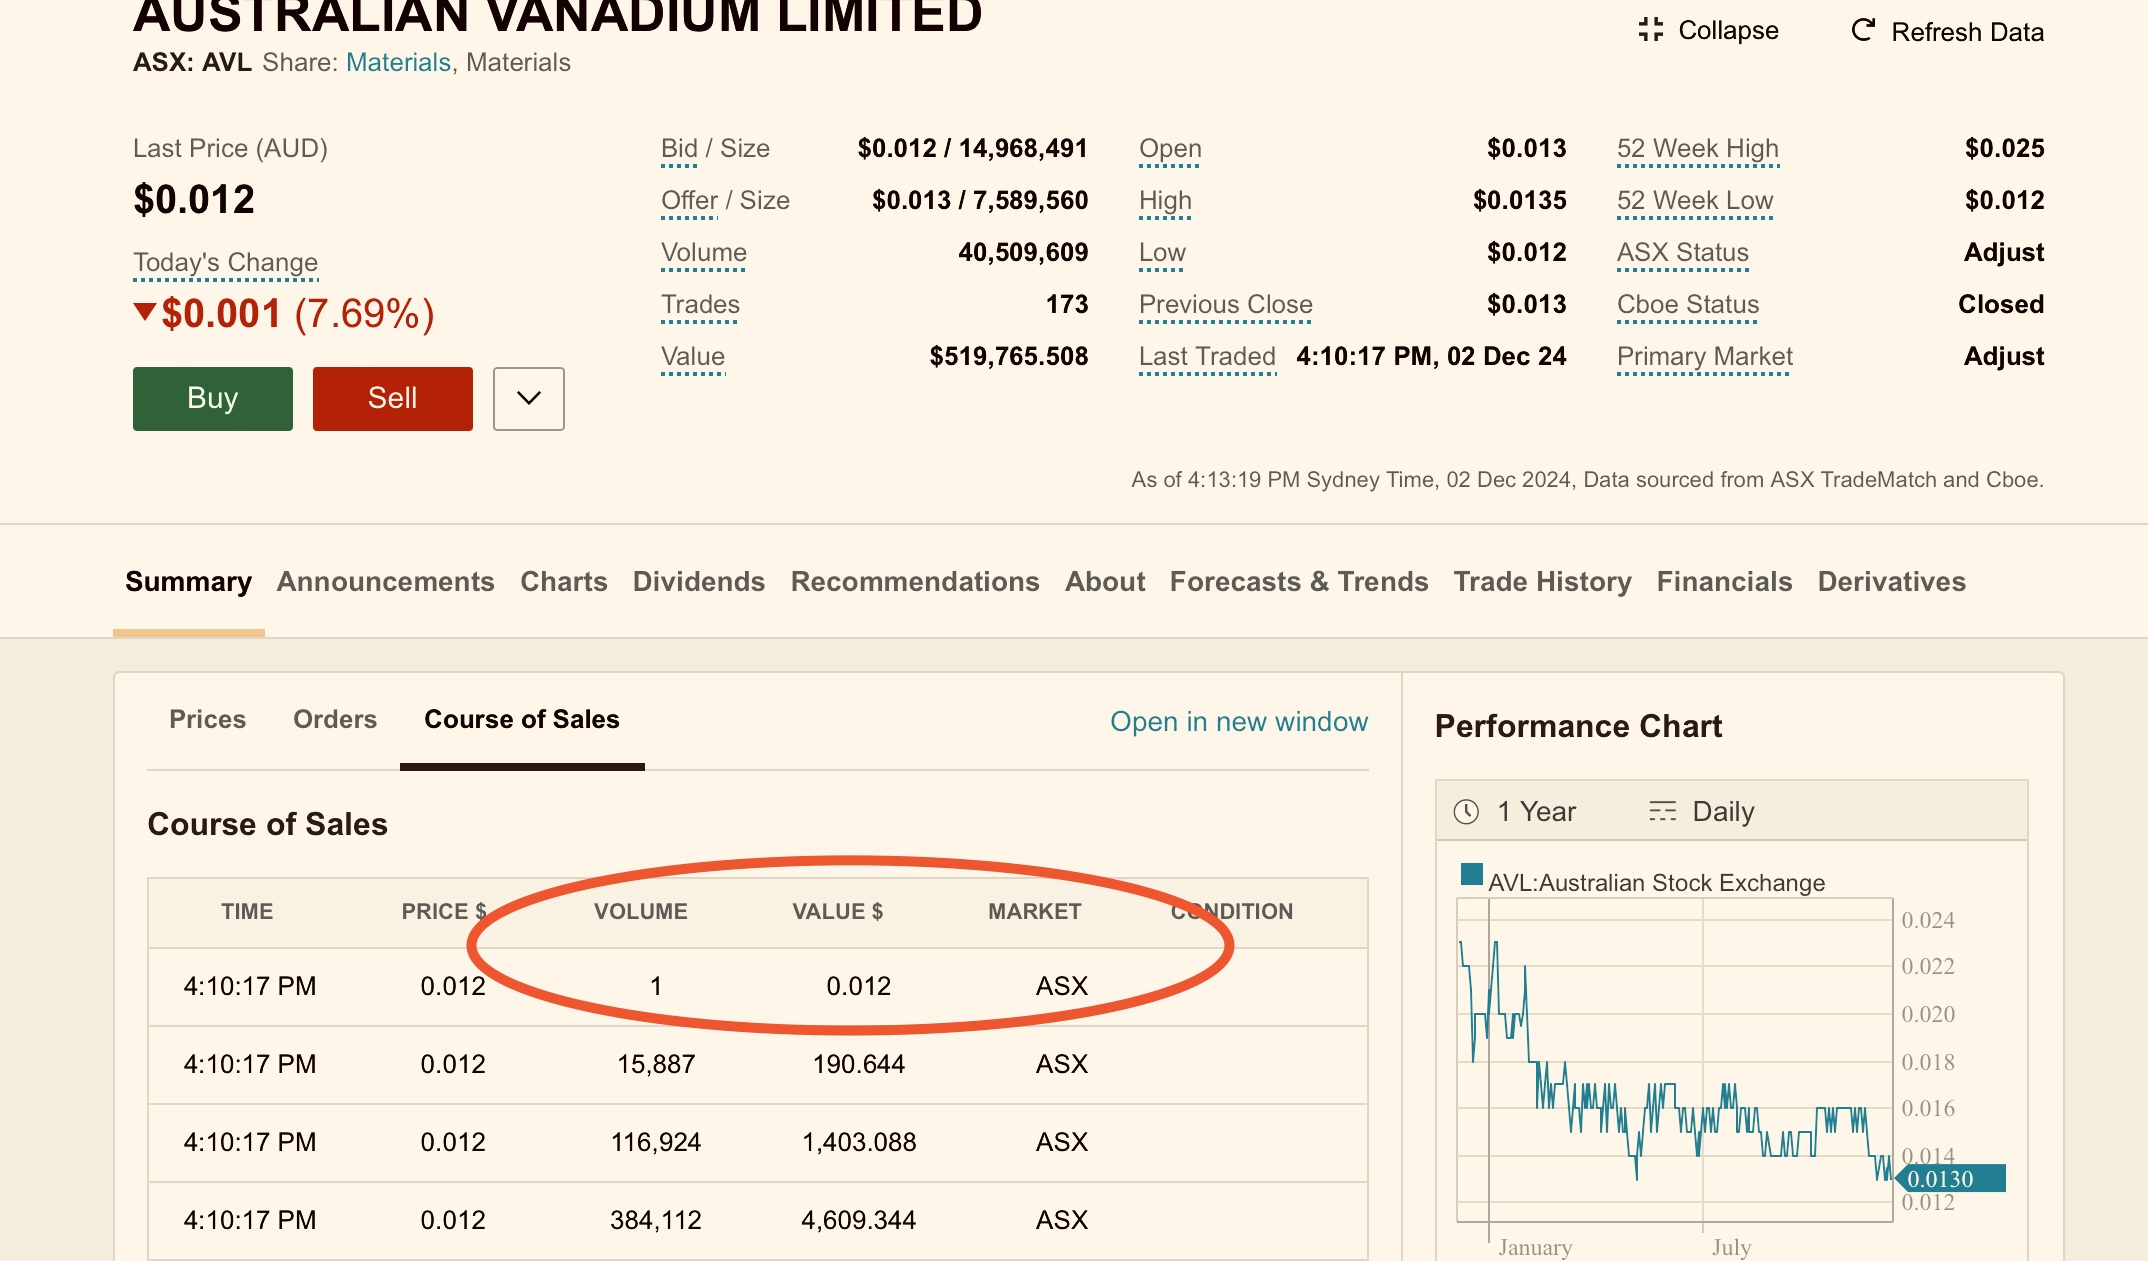Click the Value label in quote details
The height and width of the screenshot is (1261, 2148).
[693, 357]
